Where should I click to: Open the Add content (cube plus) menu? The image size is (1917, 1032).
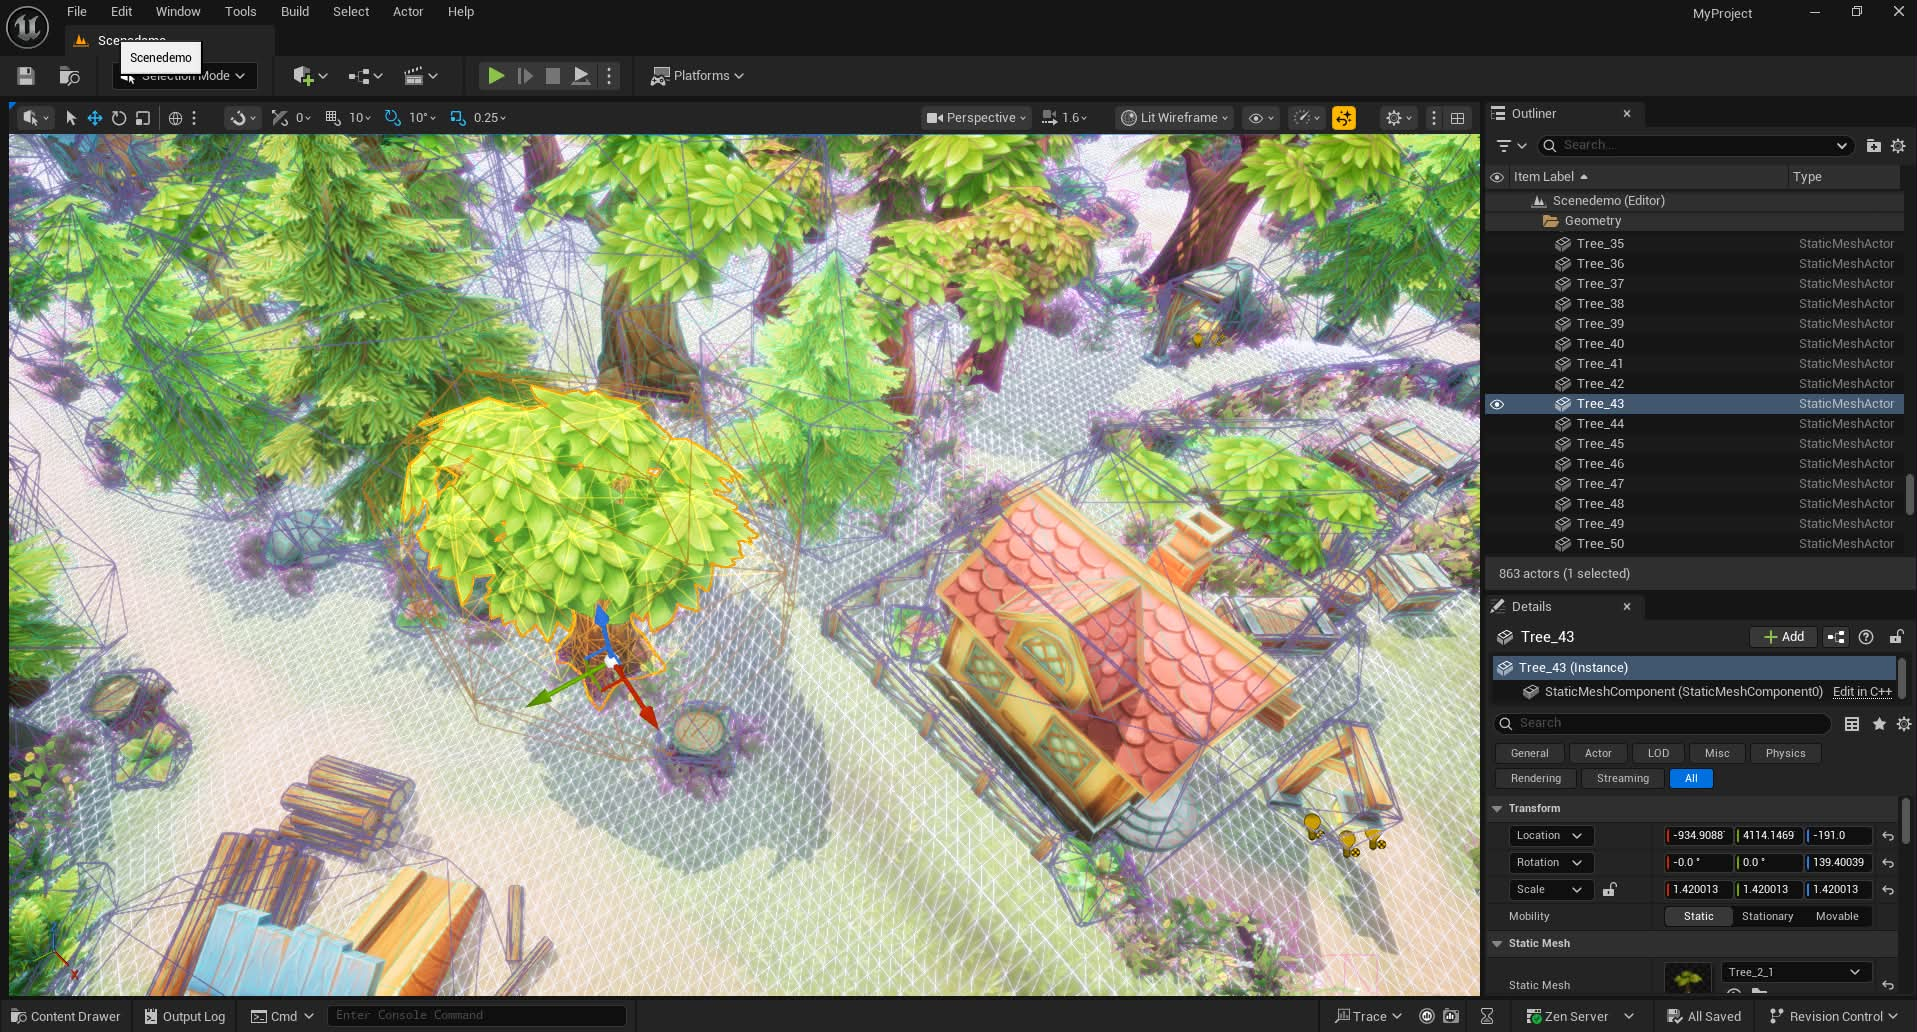coord(310,76)
